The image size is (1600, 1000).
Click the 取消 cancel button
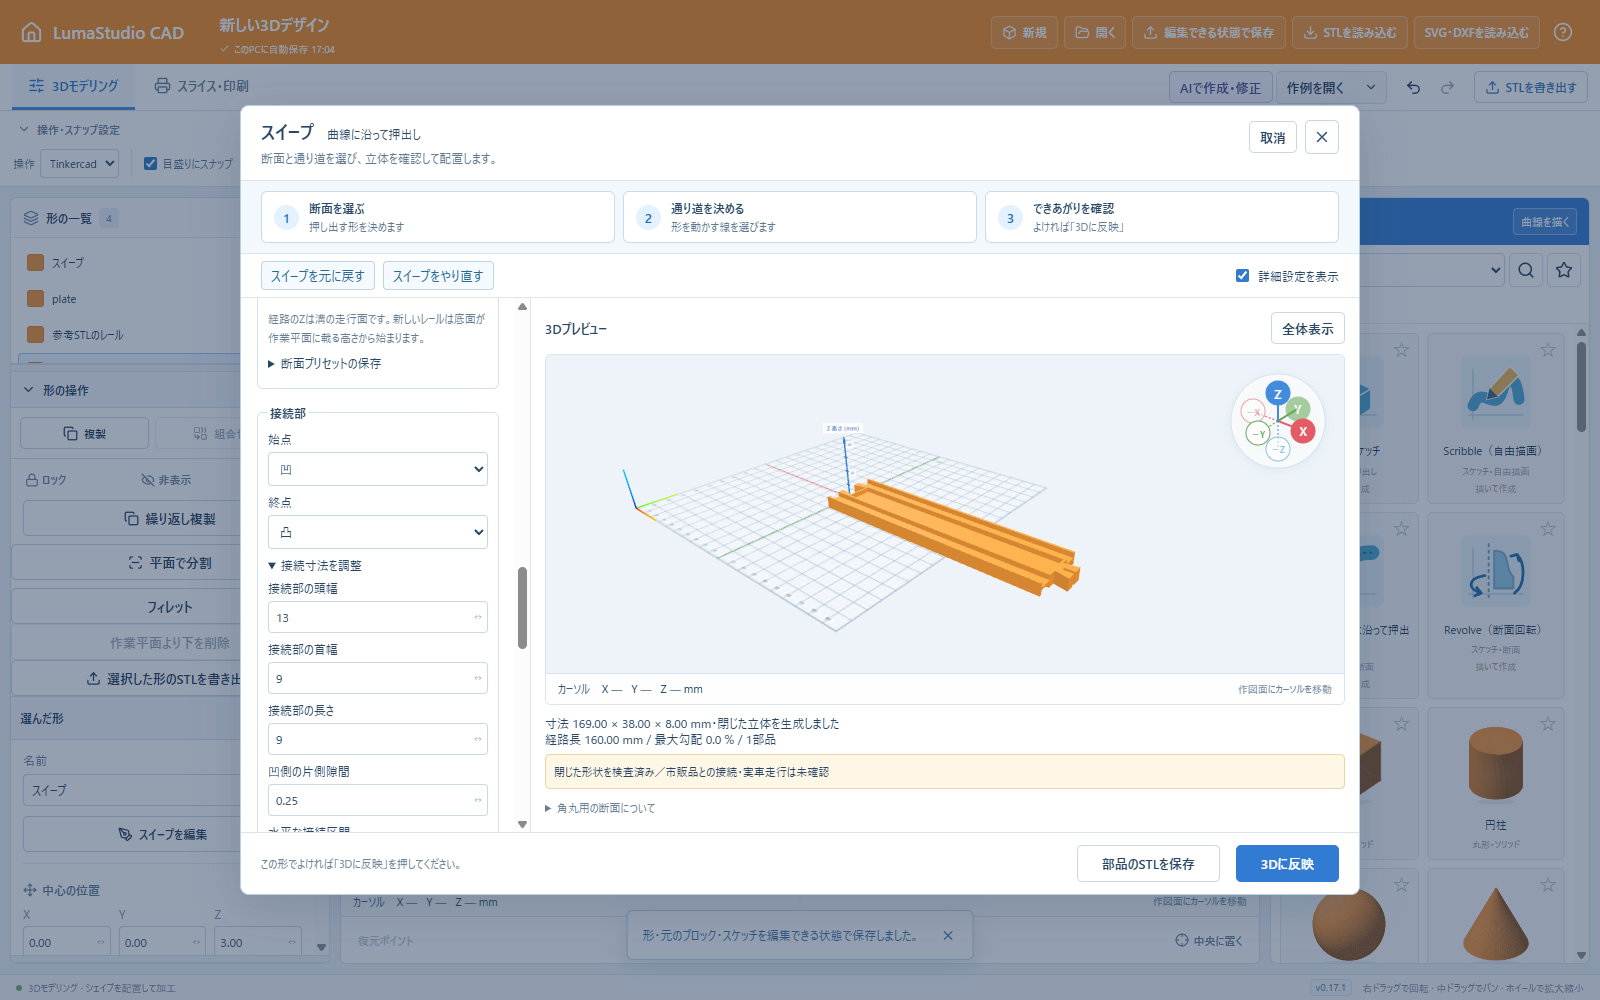pyautogui.click(x=1273, y=137)
